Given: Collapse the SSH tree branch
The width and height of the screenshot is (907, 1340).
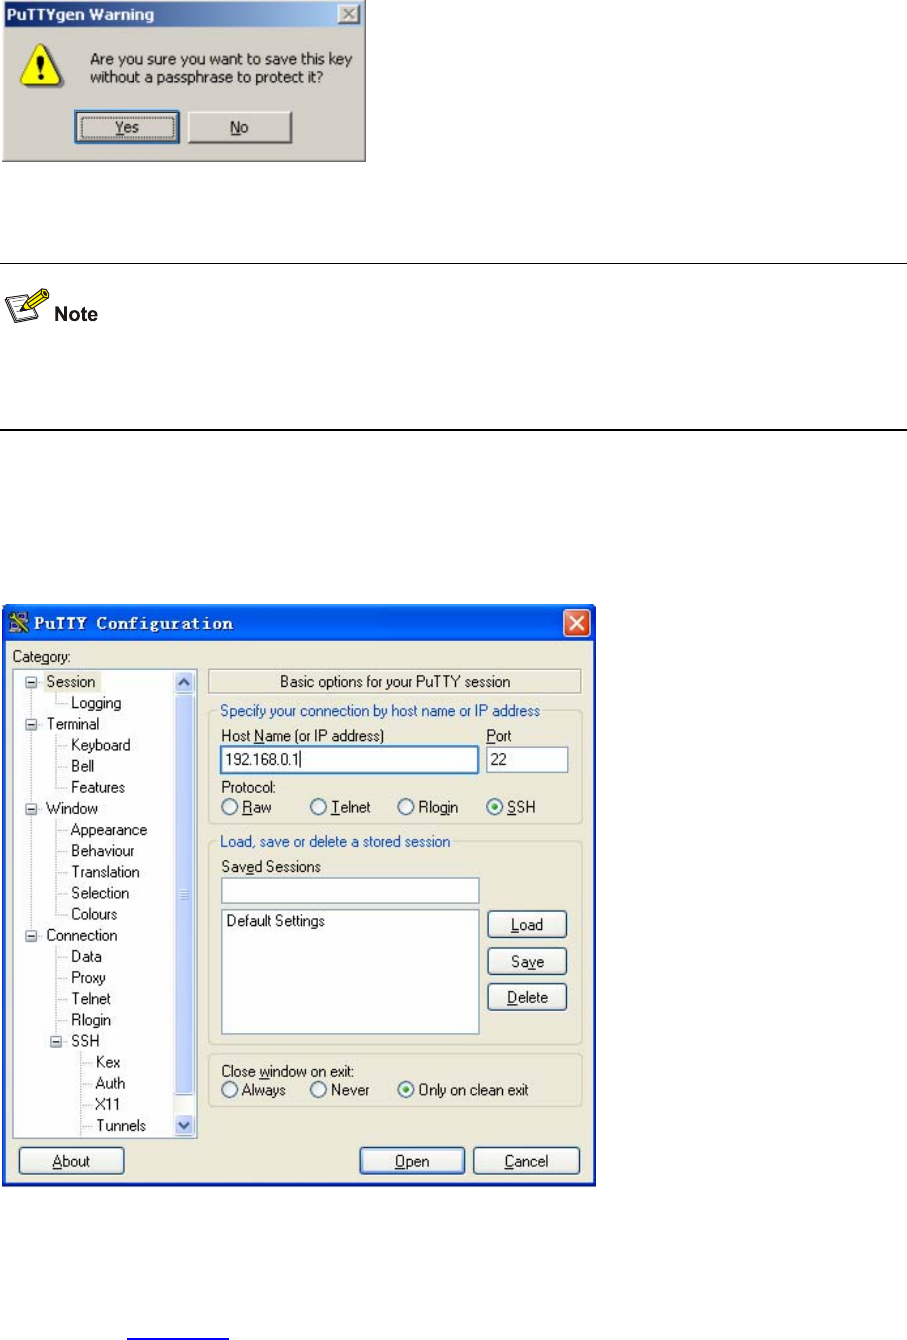Looking at the screenshot, I should click(57, 1041).
